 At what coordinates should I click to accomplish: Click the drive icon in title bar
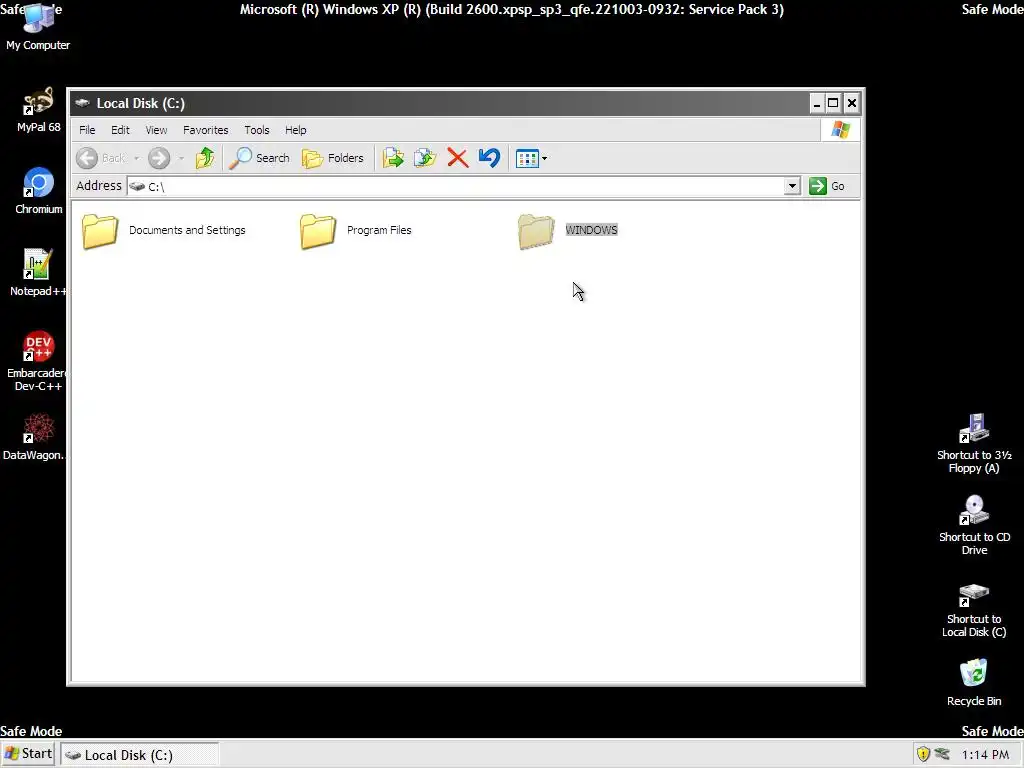coord(82,103)
